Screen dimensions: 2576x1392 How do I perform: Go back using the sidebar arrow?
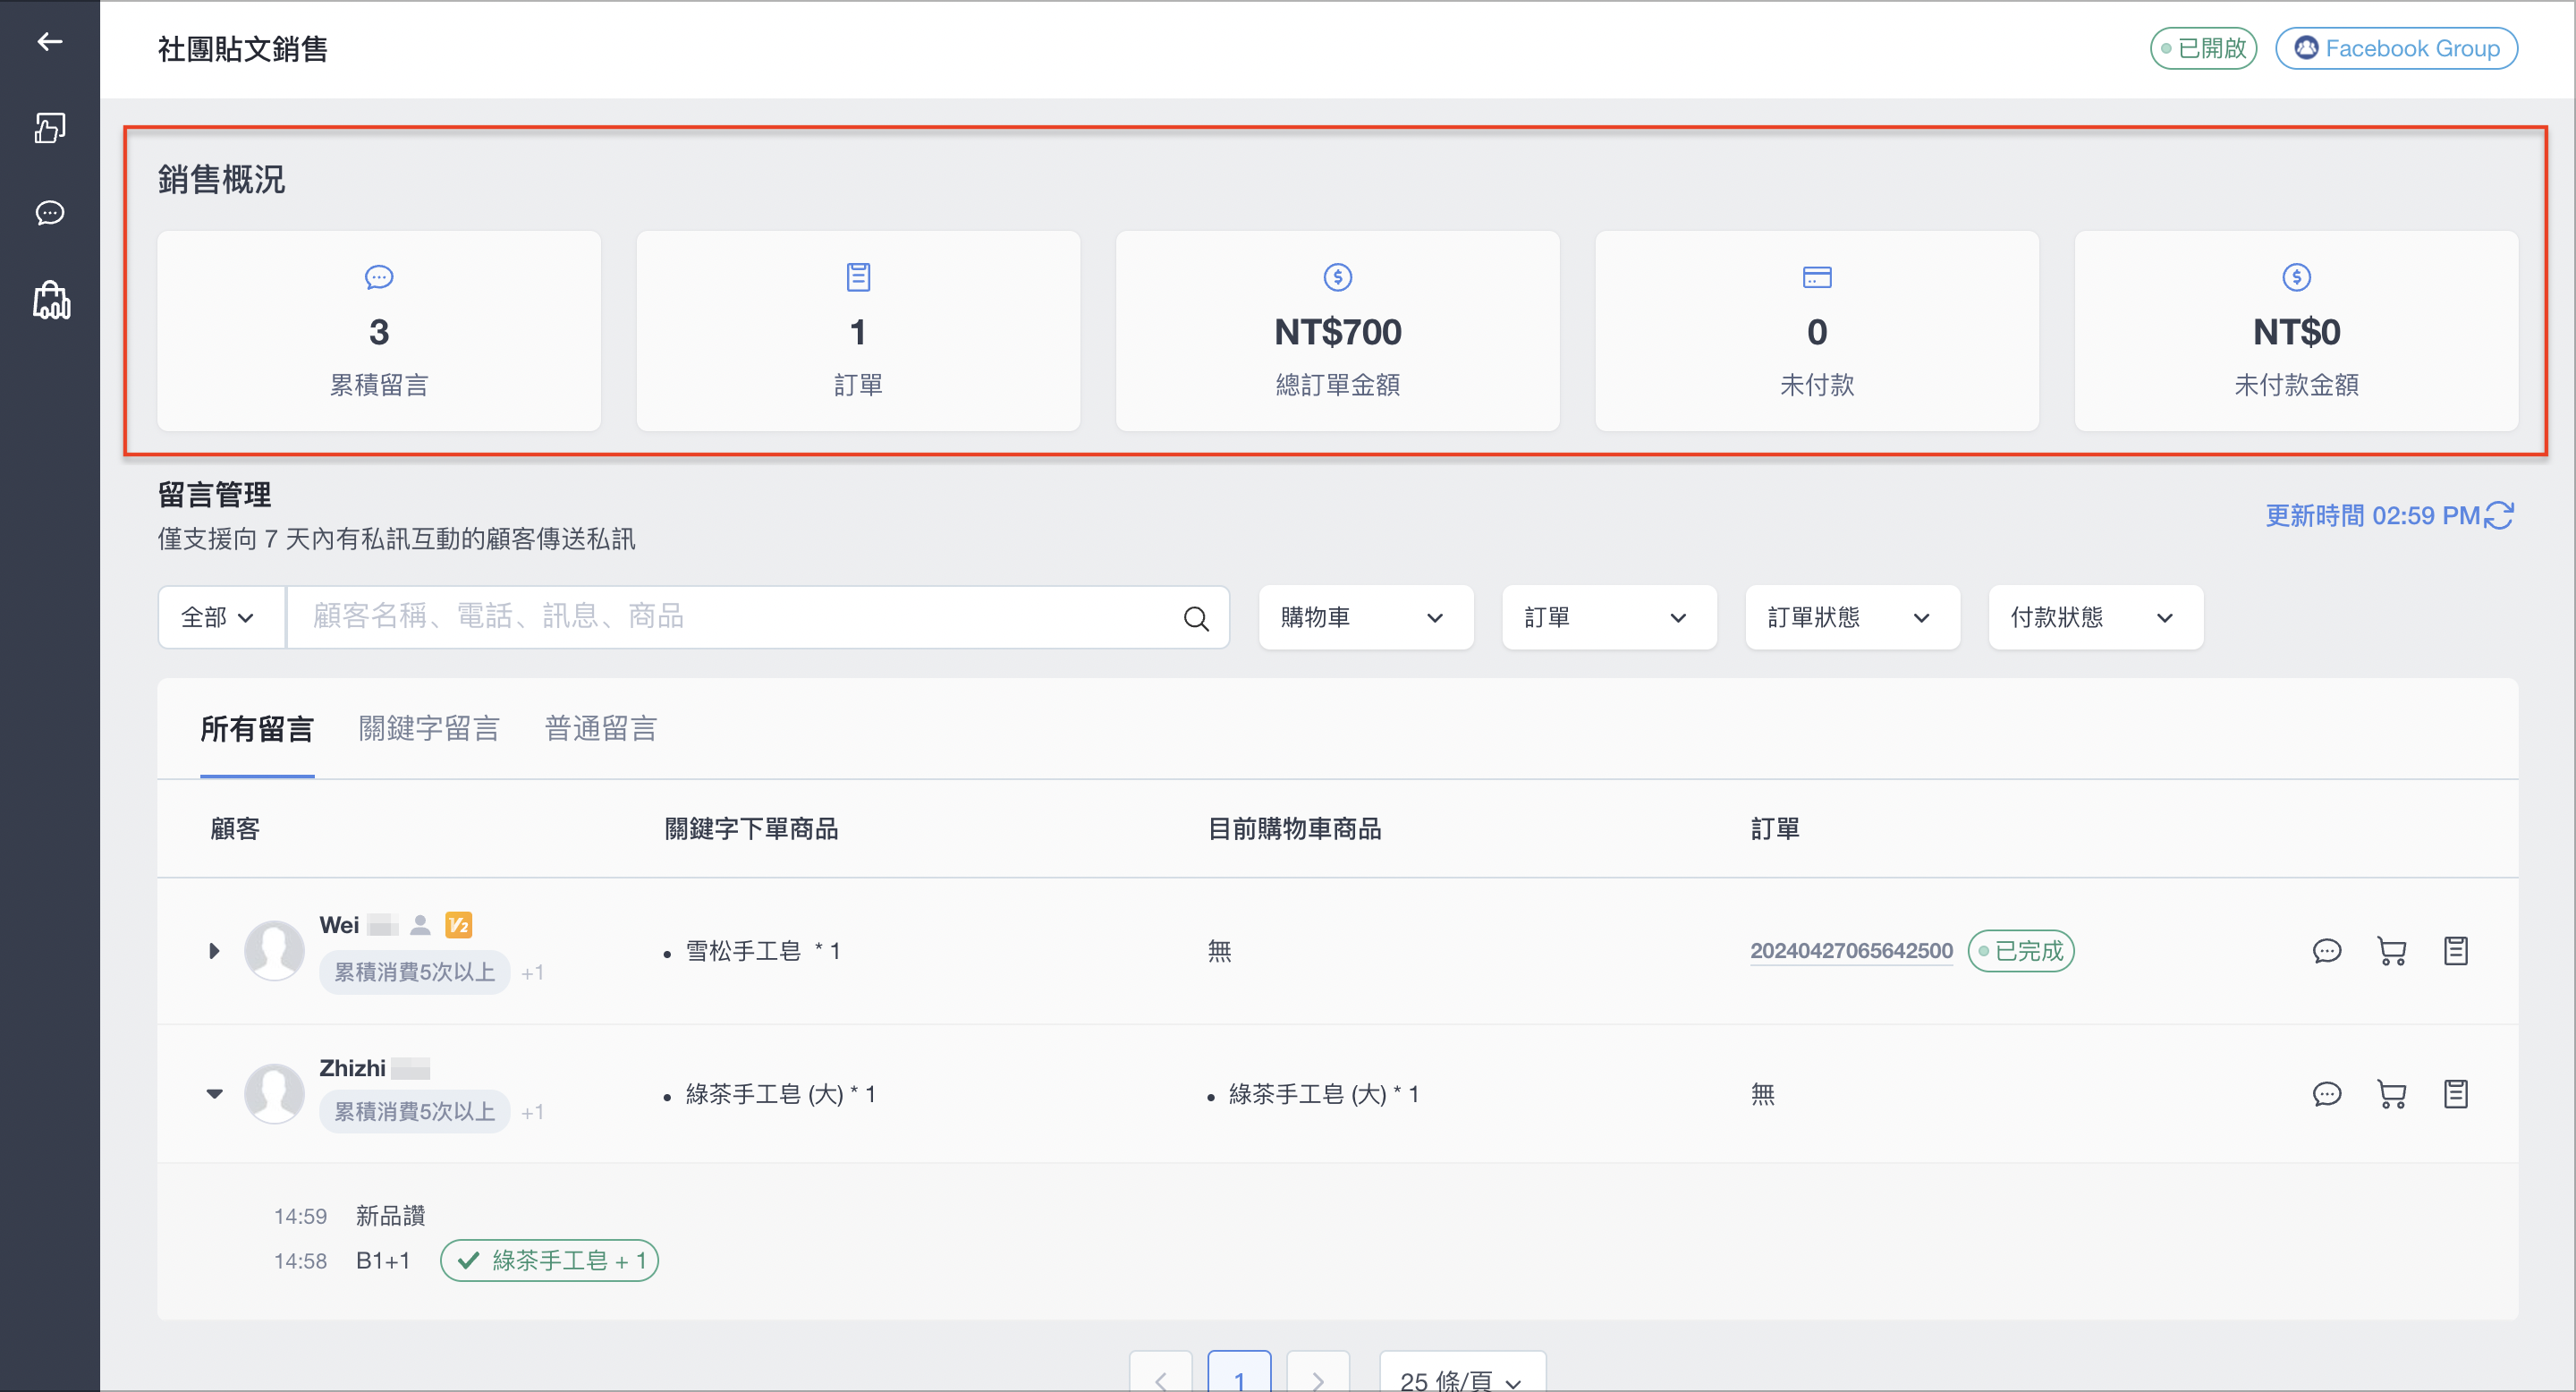pos(50,41)
